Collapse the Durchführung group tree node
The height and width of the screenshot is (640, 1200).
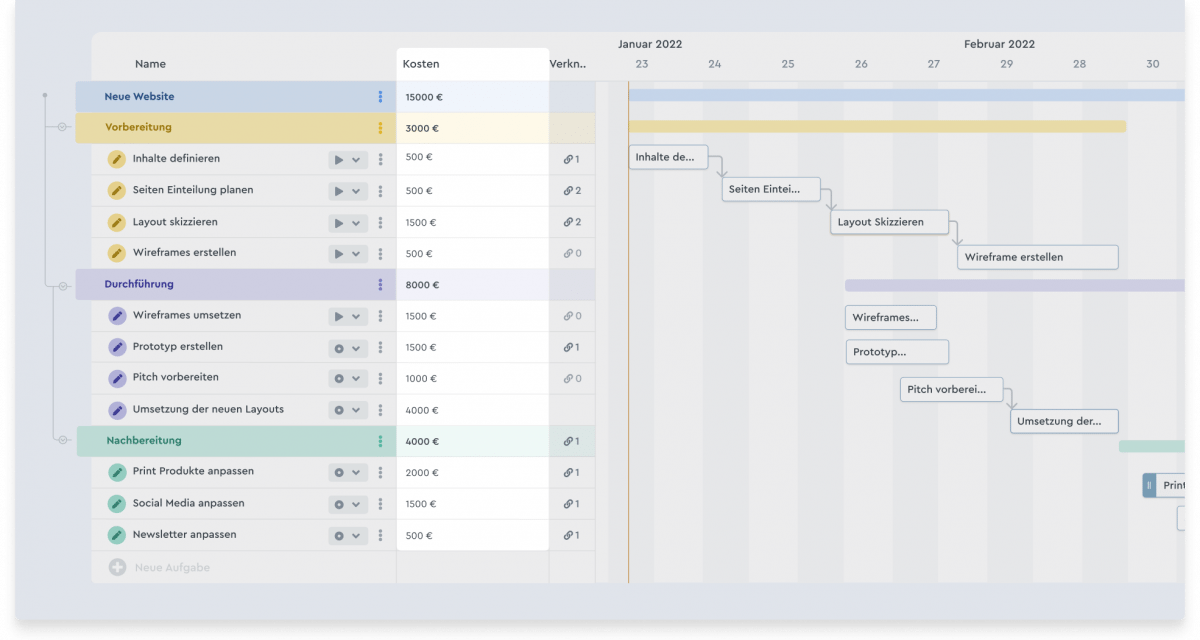(x=63, y=286)
